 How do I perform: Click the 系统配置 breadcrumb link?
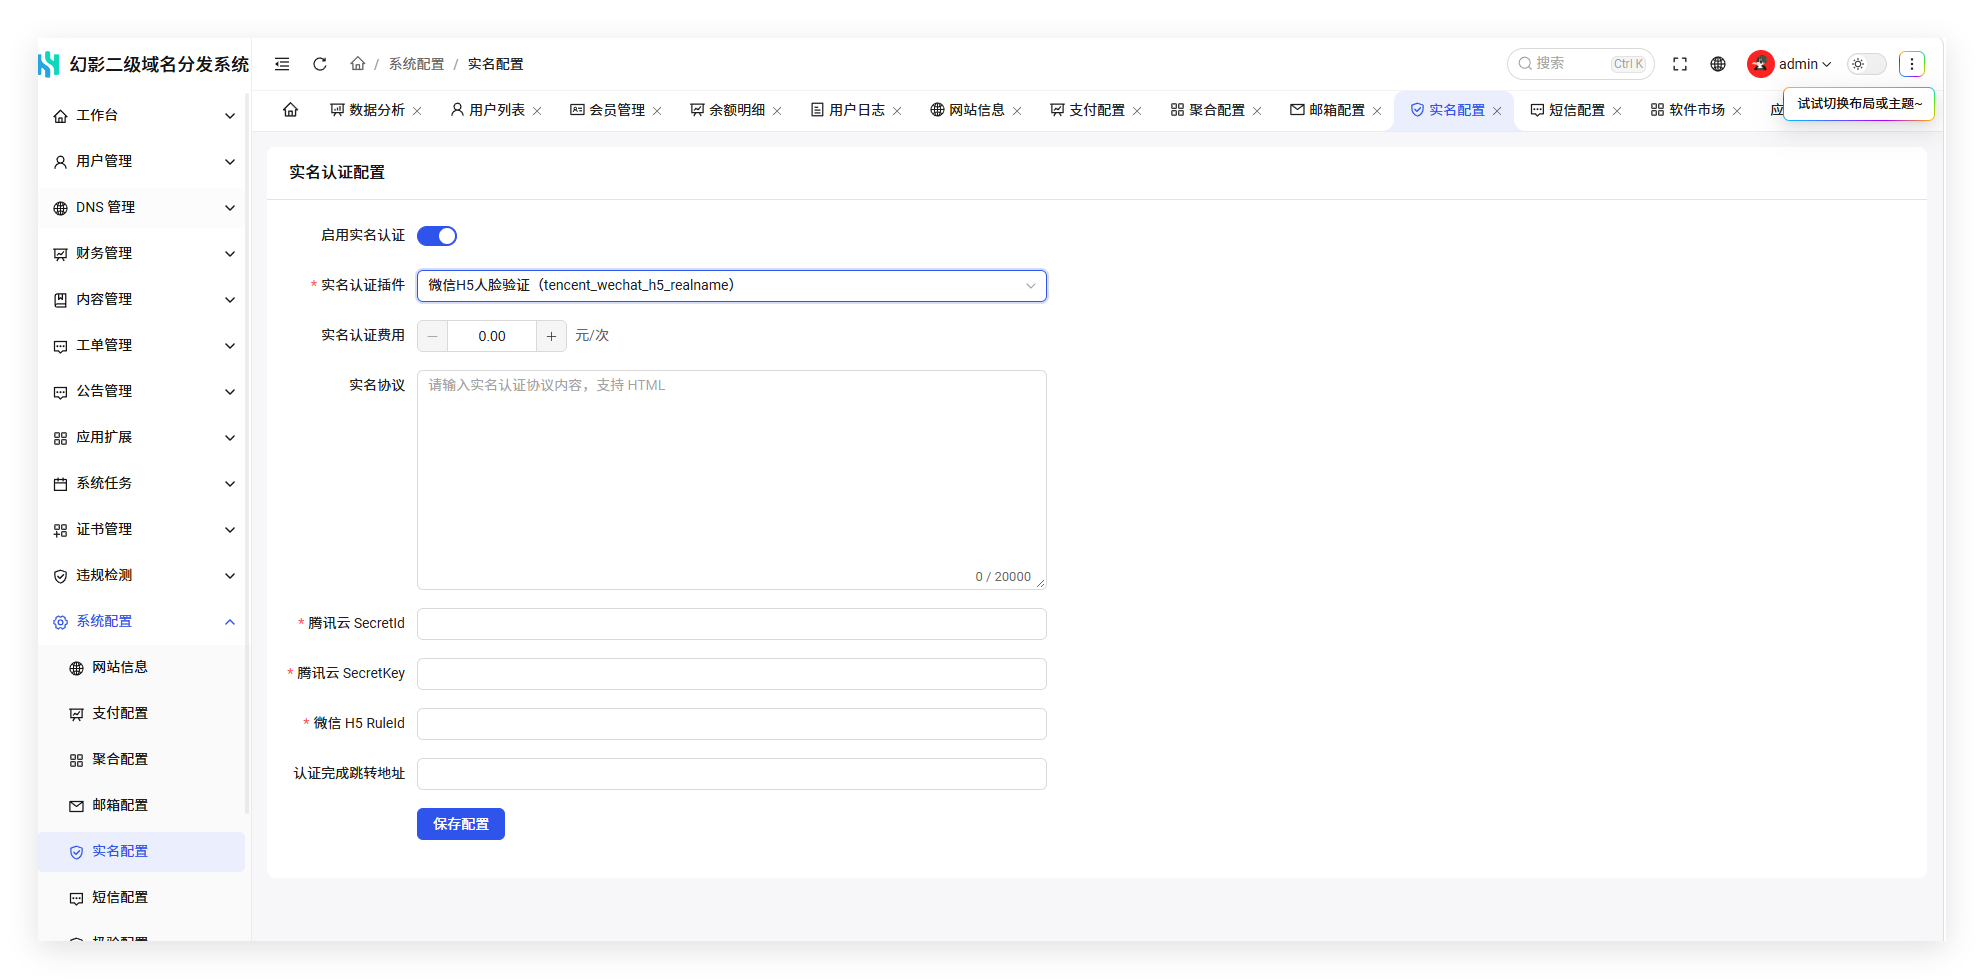point(416,64)
